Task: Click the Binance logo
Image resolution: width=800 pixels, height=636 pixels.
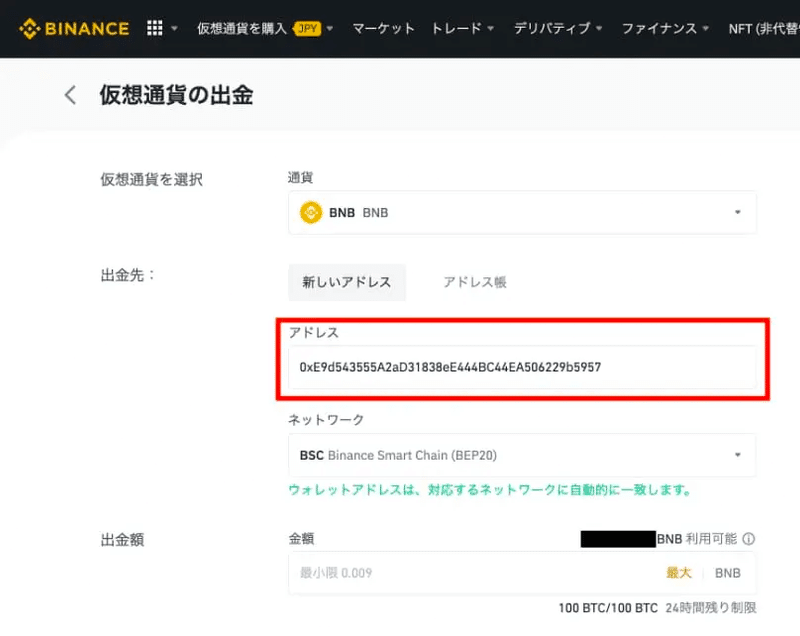Action: point(74,29)
